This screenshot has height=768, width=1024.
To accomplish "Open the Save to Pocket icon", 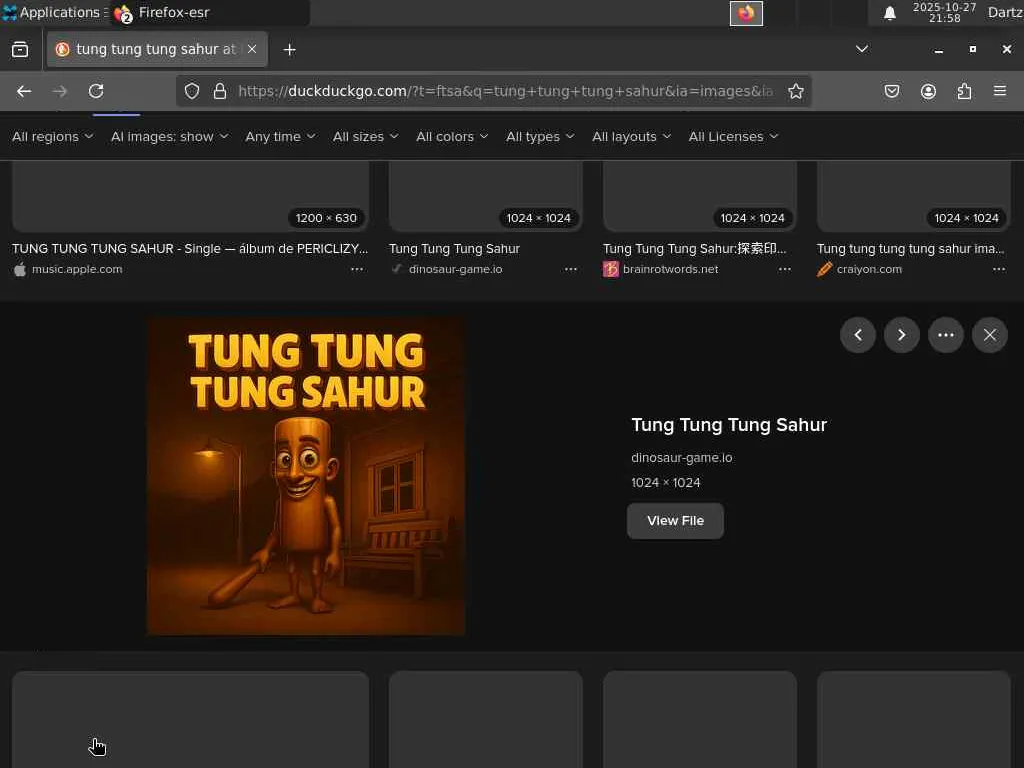I will point(891,91).
